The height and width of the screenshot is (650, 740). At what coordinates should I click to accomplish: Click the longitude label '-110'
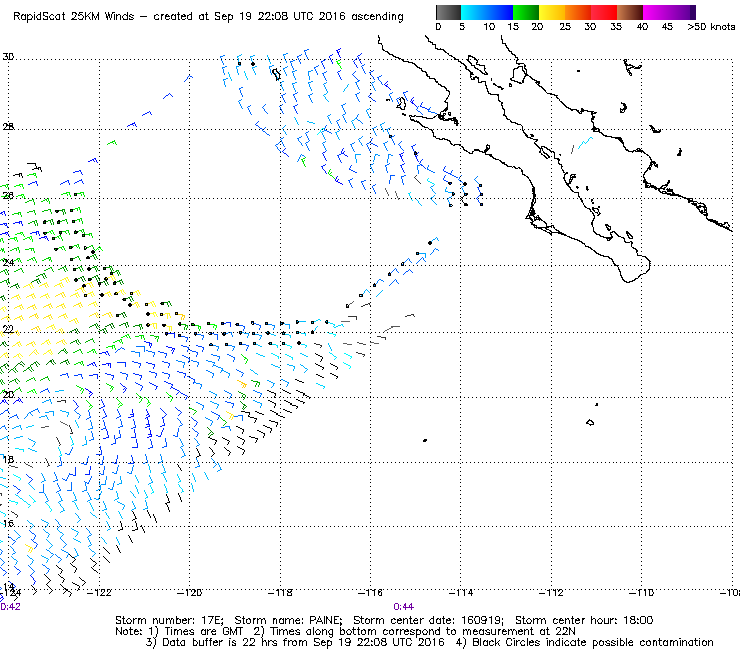click(641, 593)
